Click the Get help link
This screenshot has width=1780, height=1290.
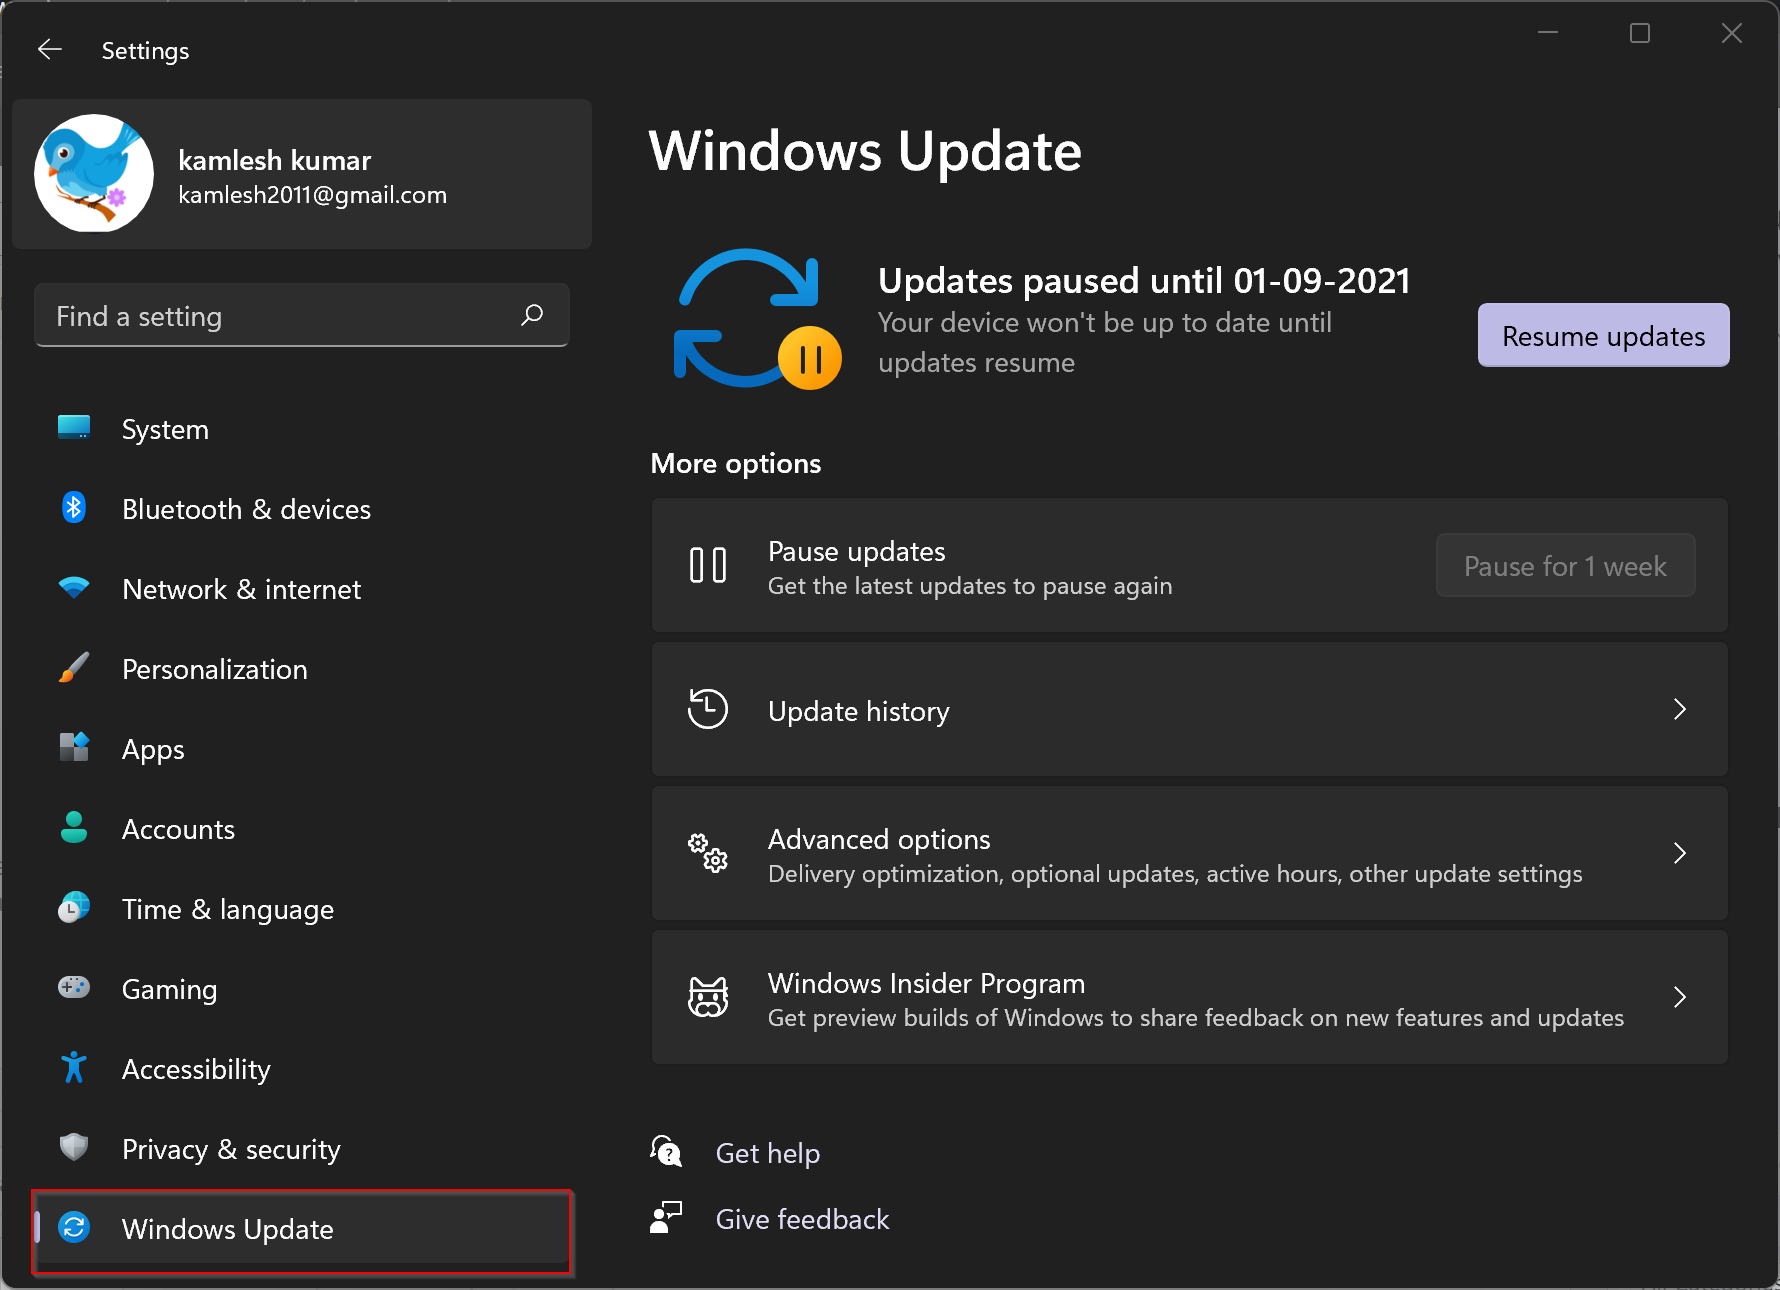coord(768,1154)
